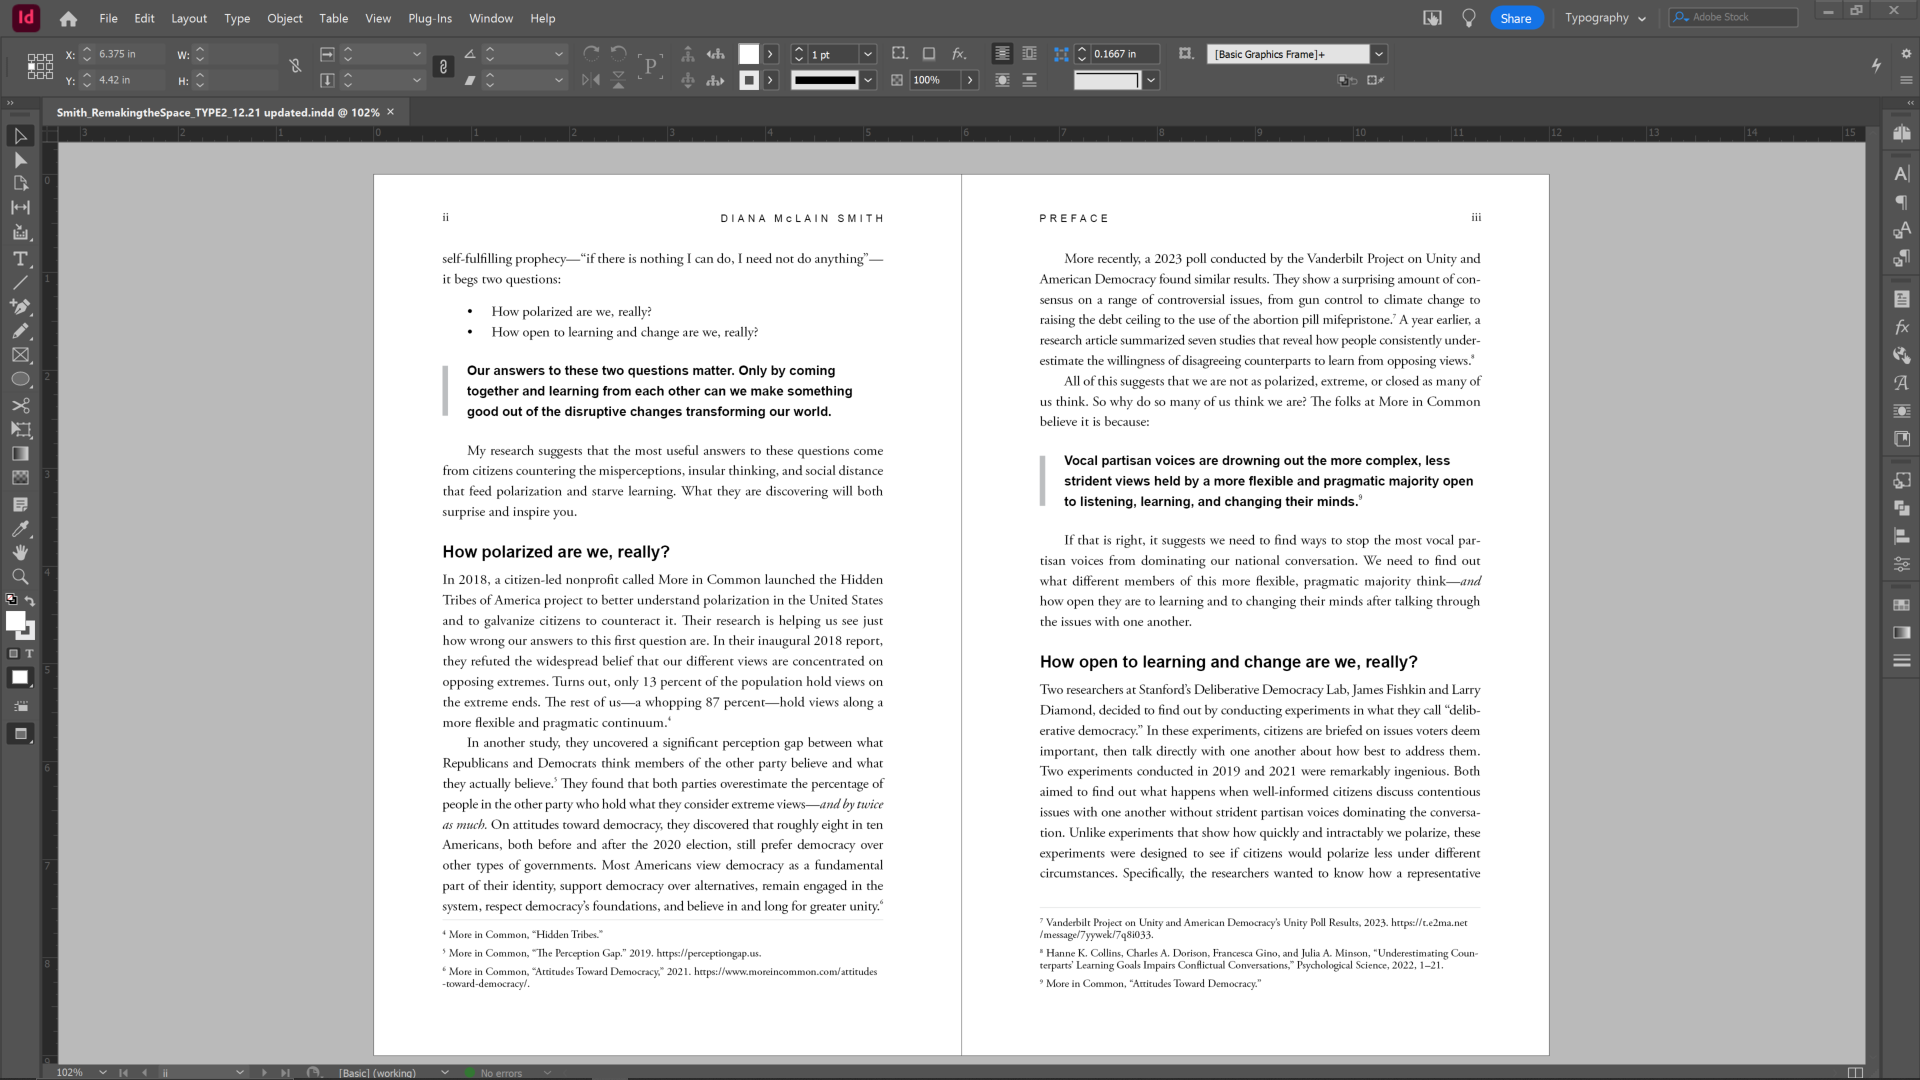Open the Object menu
Viewport: 1920px width, 1080px height.
coord(285,18)
